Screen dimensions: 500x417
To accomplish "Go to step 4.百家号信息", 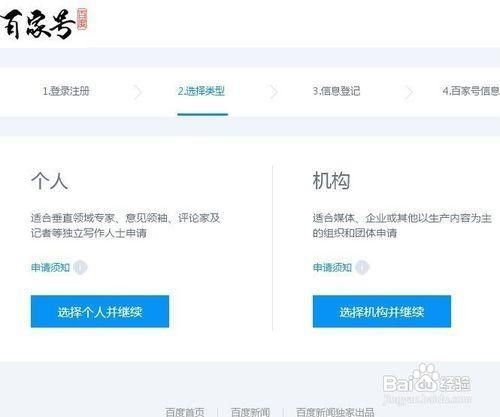I will point(471,91).
